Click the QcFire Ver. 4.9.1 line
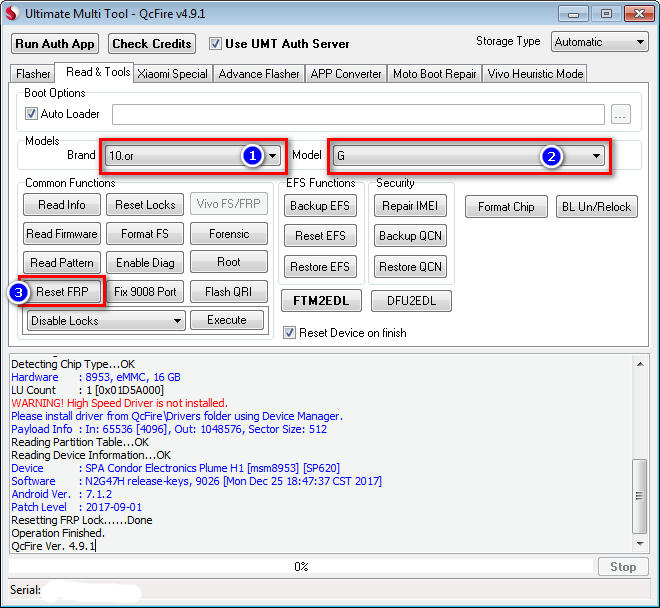 point(53,546)
